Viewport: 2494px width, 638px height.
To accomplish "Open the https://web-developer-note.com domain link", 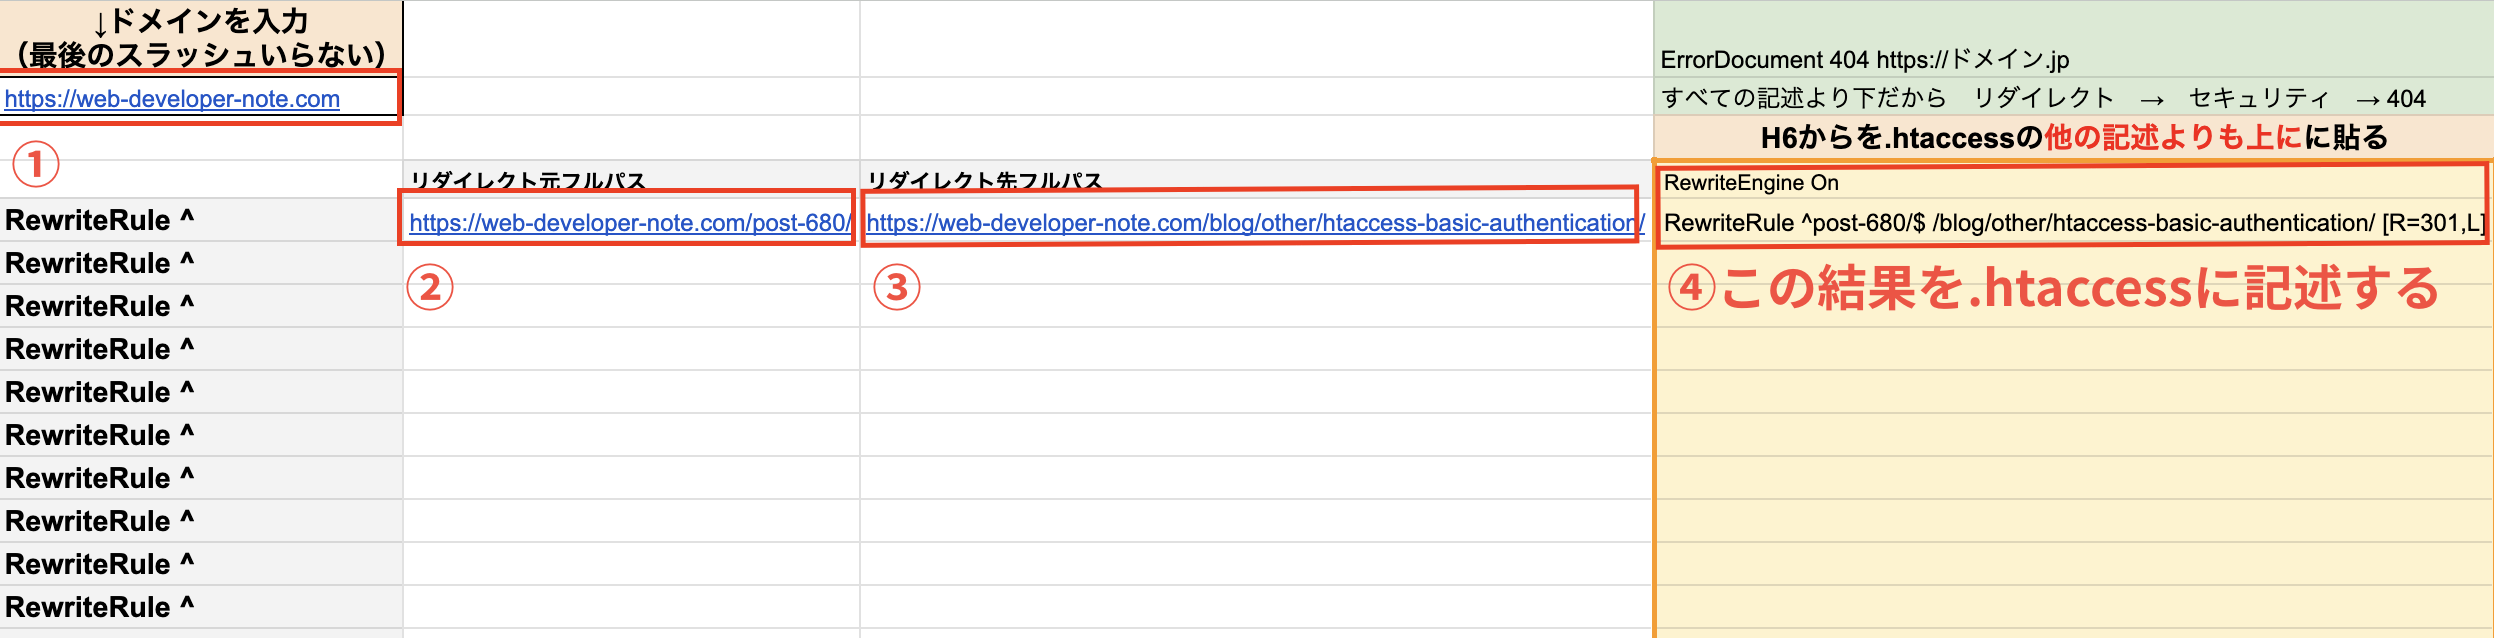I will coord(172,99).
